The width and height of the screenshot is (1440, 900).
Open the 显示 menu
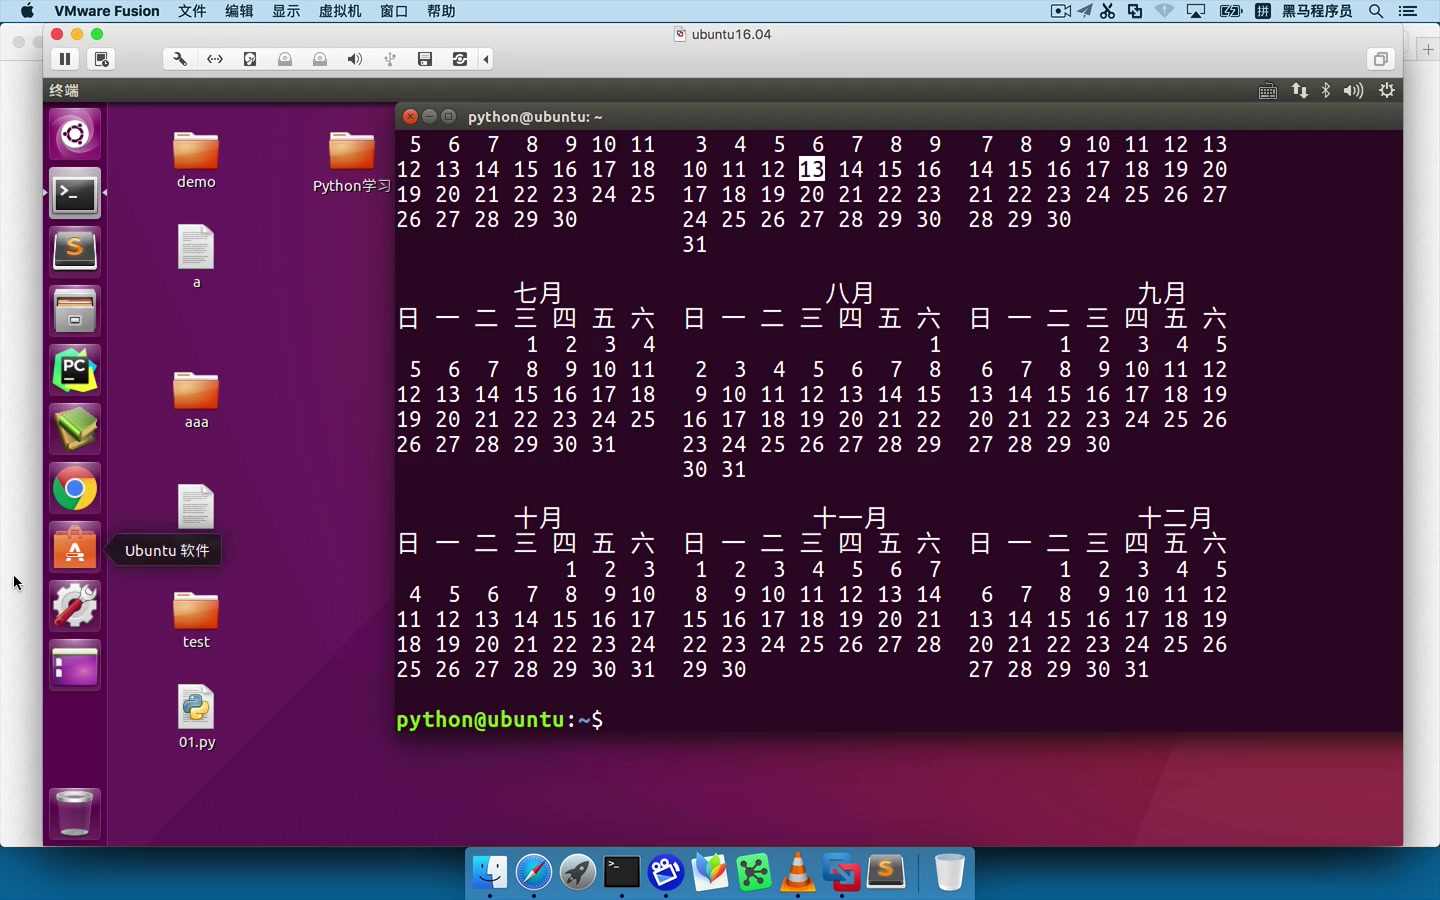click(x=286, y=11)
